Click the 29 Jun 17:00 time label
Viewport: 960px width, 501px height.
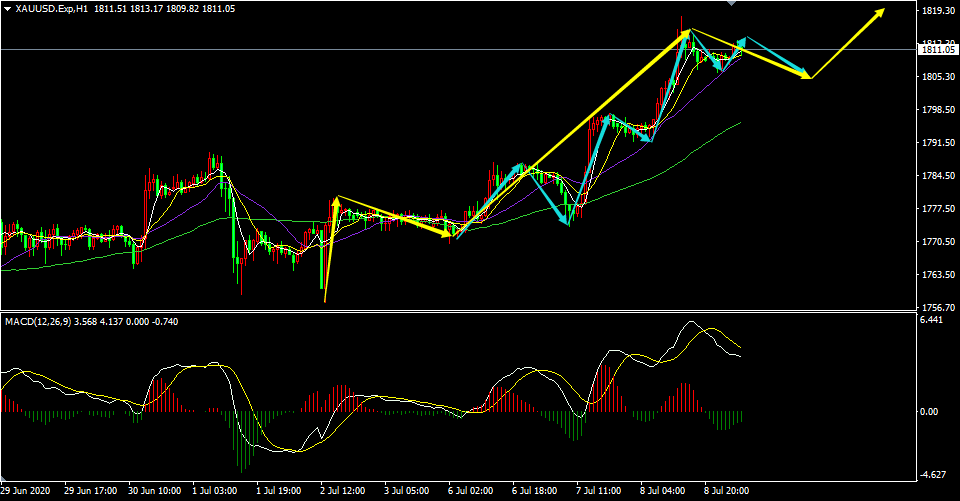tap(91, 491)
